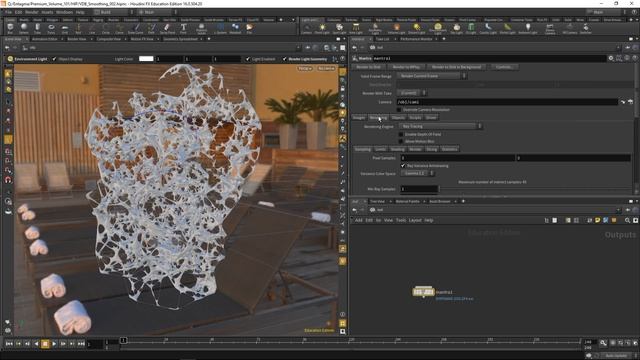Add an Environment Light from shelf

click(x=437, y=28)
